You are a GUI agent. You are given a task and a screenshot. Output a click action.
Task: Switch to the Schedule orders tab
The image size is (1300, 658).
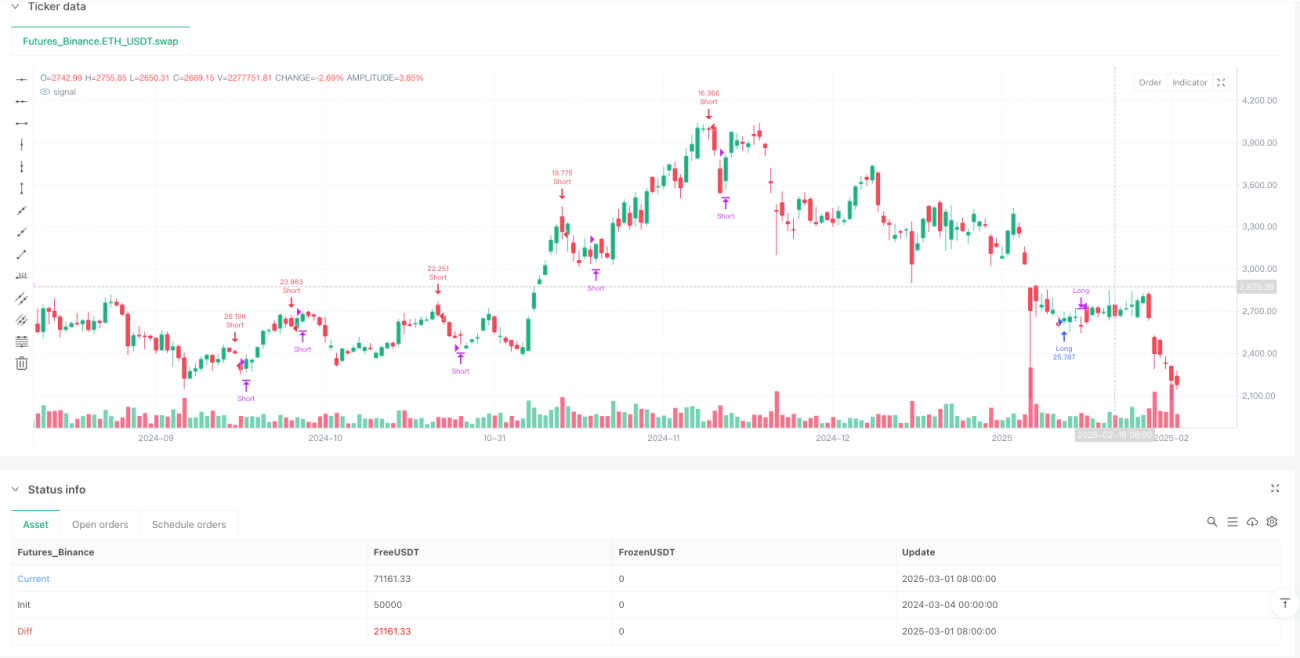click(189, 525)
